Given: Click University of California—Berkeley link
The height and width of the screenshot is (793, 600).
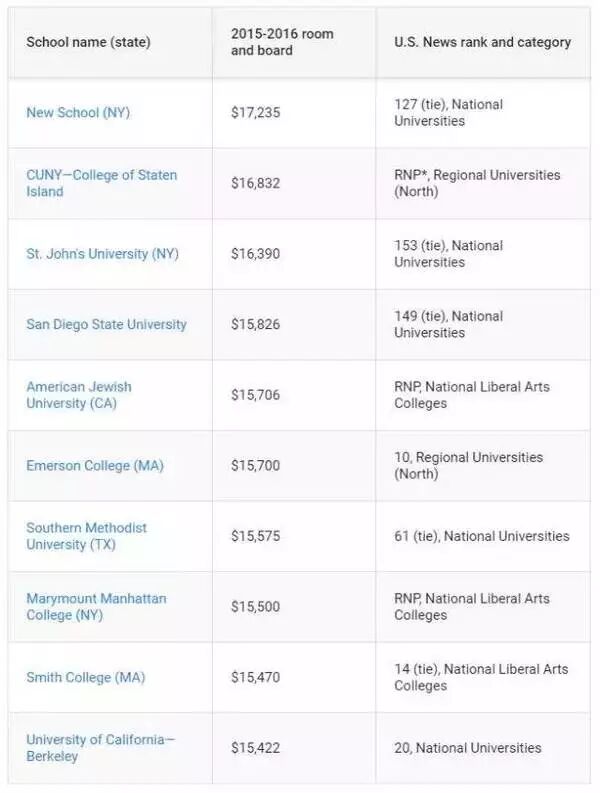Looking at the screenshot, I should [x=100, y=748].
